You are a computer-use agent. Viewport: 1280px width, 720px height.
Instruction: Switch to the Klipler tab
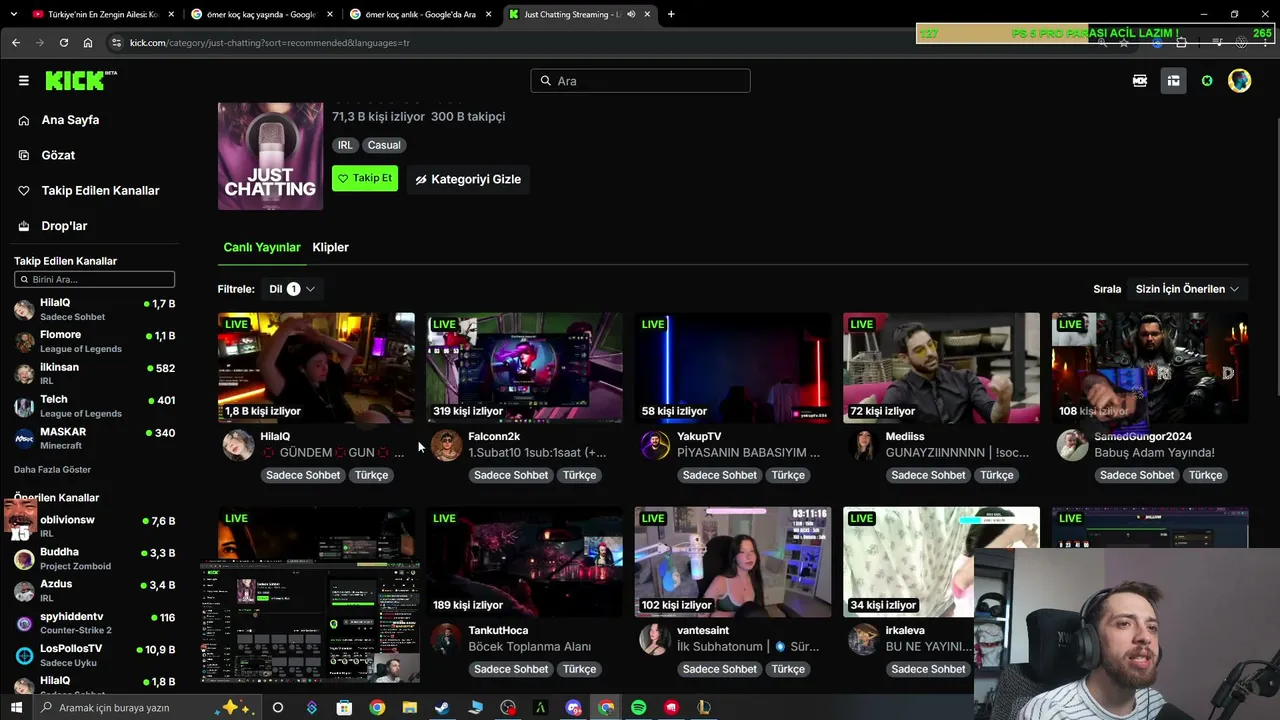pos(330,247)
